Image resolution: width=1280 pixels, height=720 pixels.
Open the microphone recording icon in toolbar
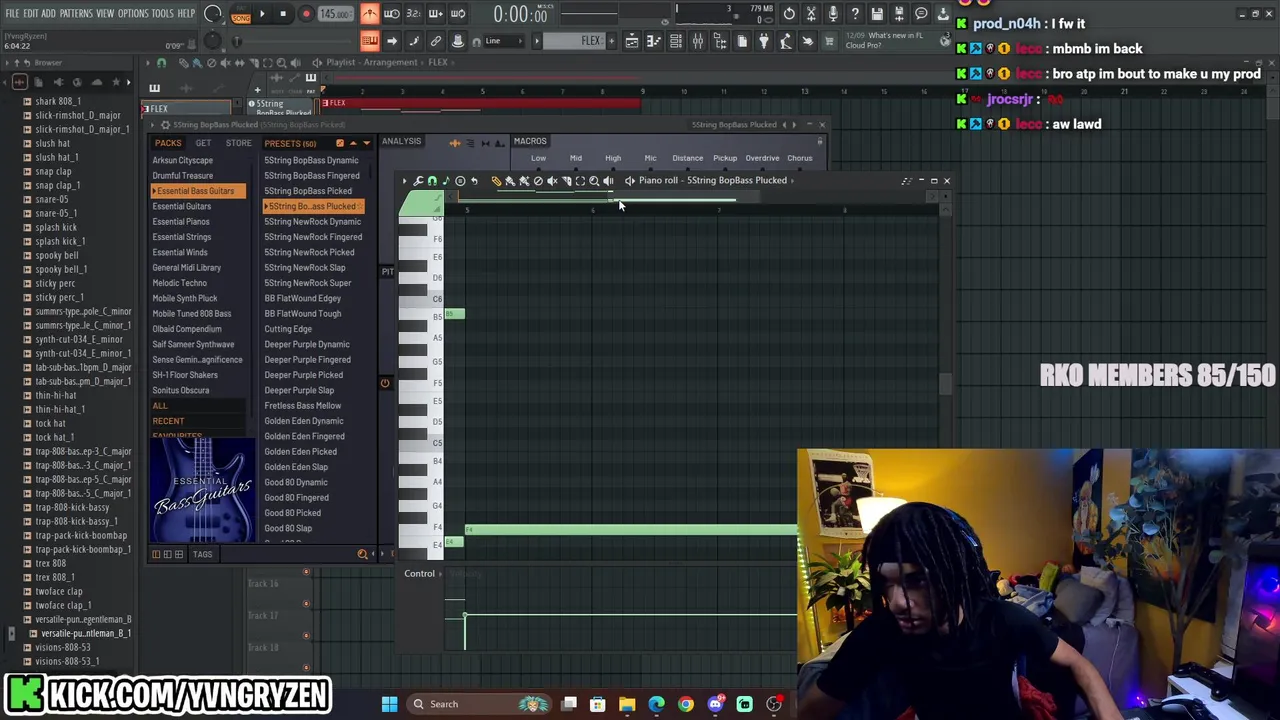pyautogui.click(x=833, y=14)
